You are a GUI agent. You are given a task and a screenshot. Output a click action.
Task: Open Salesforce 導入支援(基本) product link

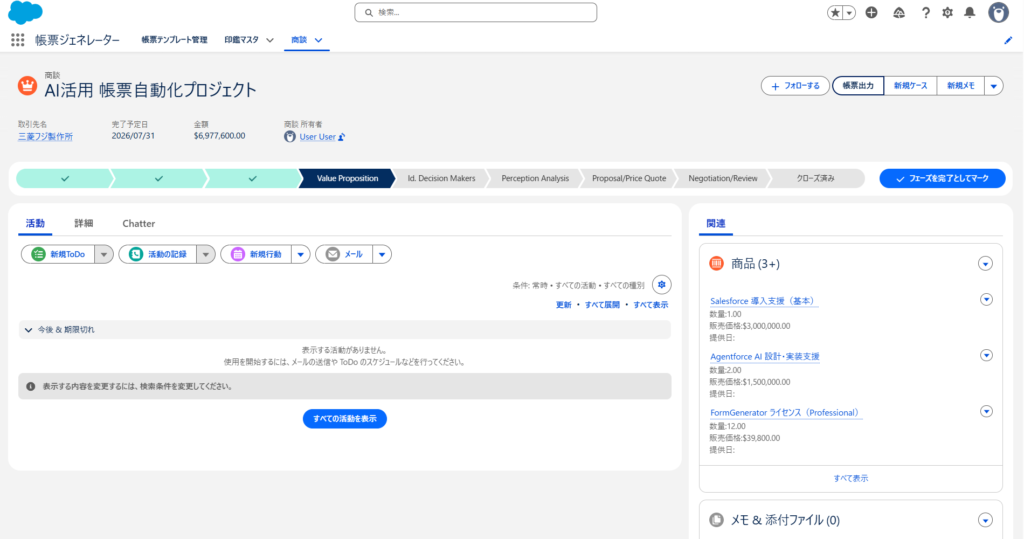[x=762, y=301]
